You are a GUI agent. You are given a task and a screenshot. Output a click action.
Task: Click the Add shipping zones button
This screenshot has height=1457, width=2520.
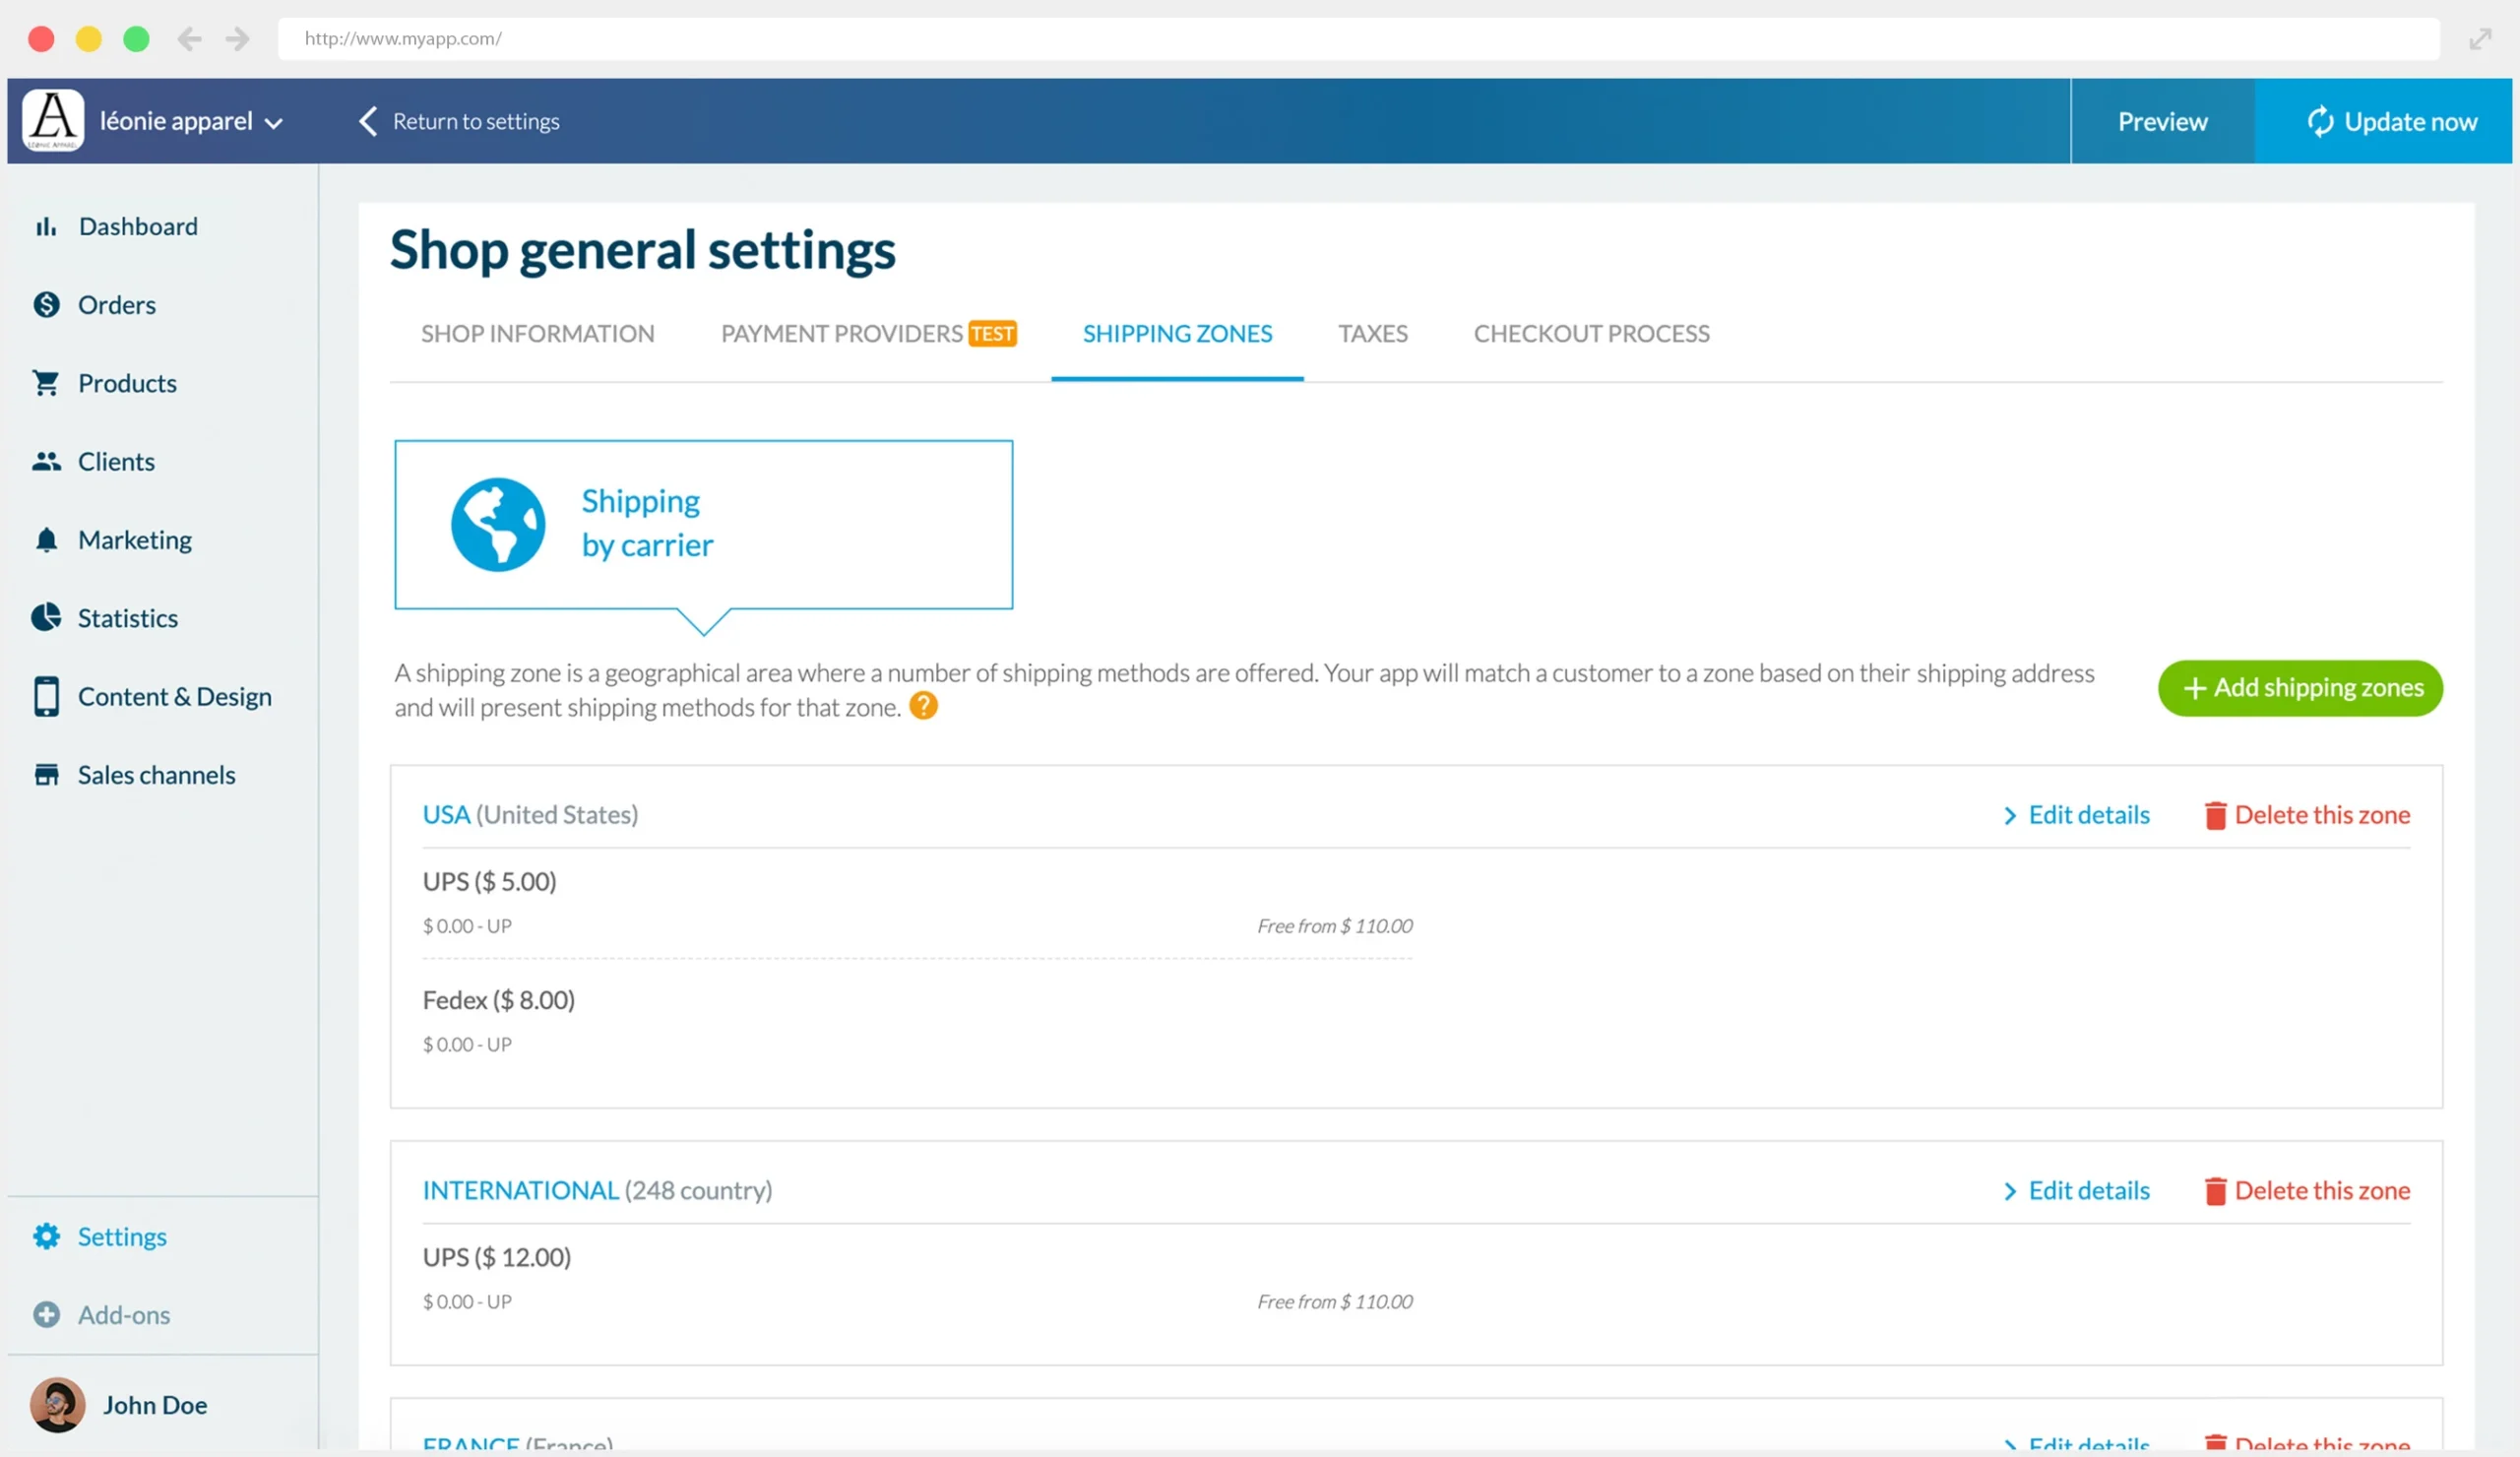2300,688
